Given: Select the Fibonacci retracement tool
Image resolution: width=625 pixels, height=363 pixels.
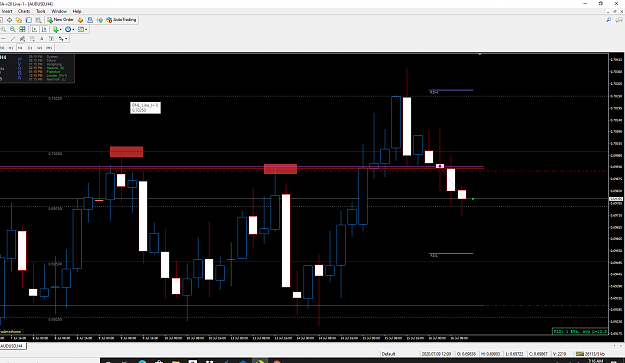Looking at the screenshot, I should [32, 39].
